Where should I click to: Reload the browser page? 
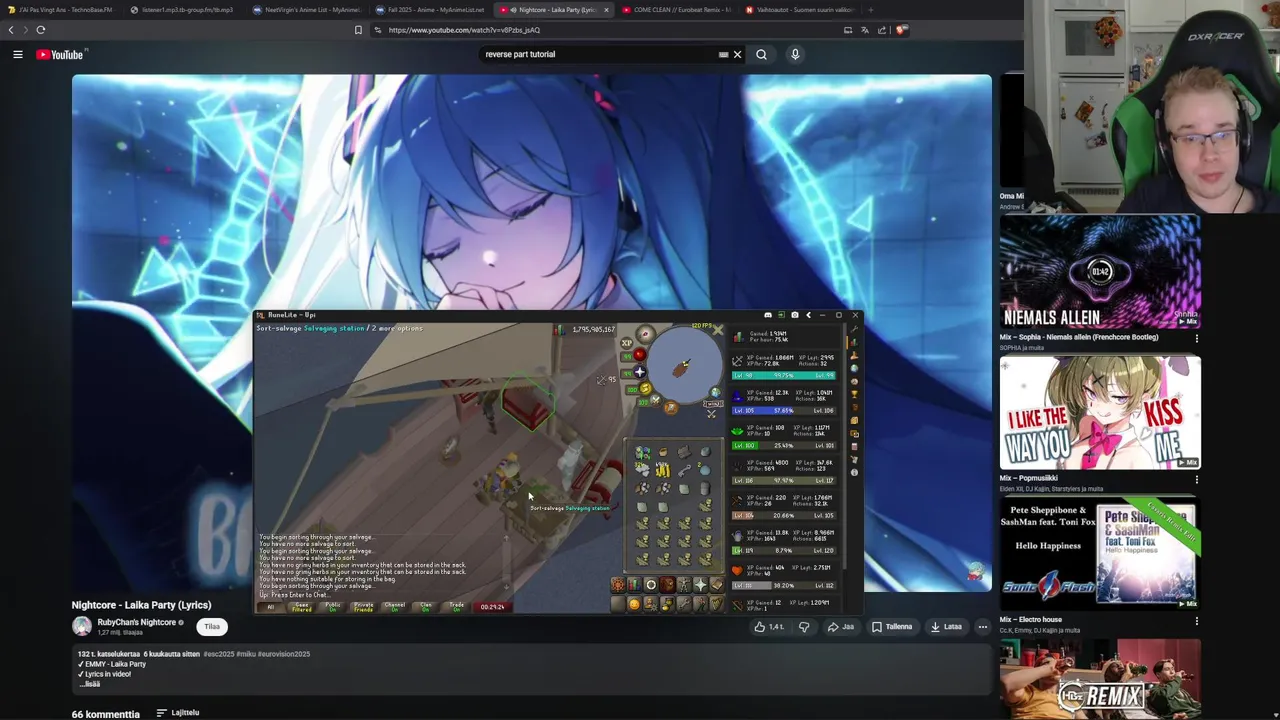pos(40,30)
